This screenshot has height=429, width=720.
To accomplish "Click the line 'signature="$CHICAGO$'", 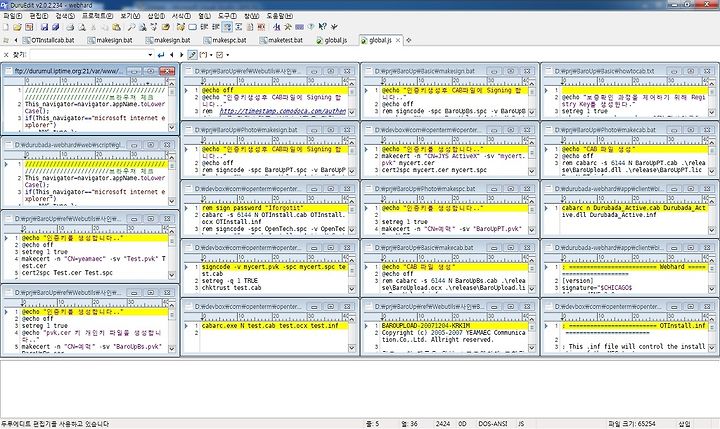I will click(x=597, y=288).
